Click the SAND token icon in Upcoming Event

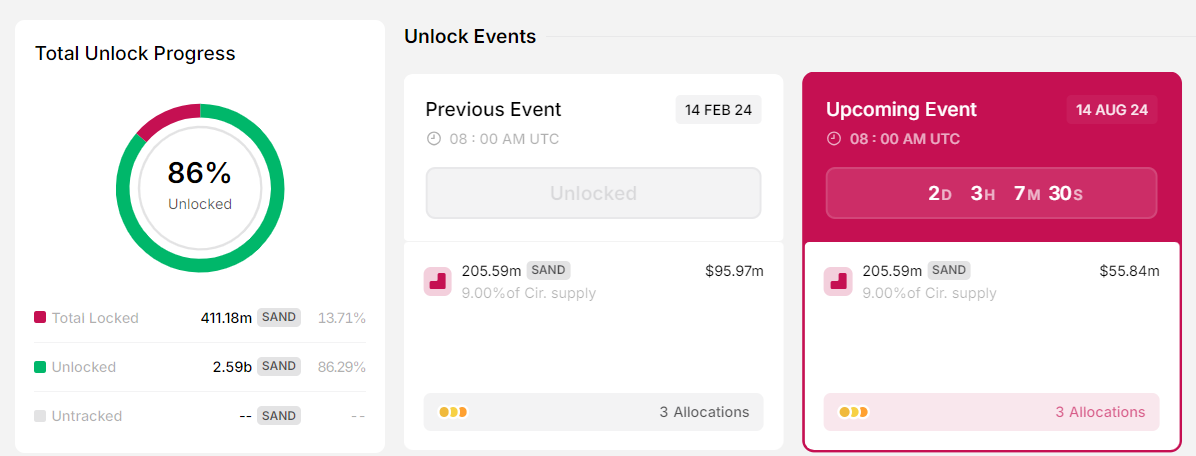[x=838, y=281]
